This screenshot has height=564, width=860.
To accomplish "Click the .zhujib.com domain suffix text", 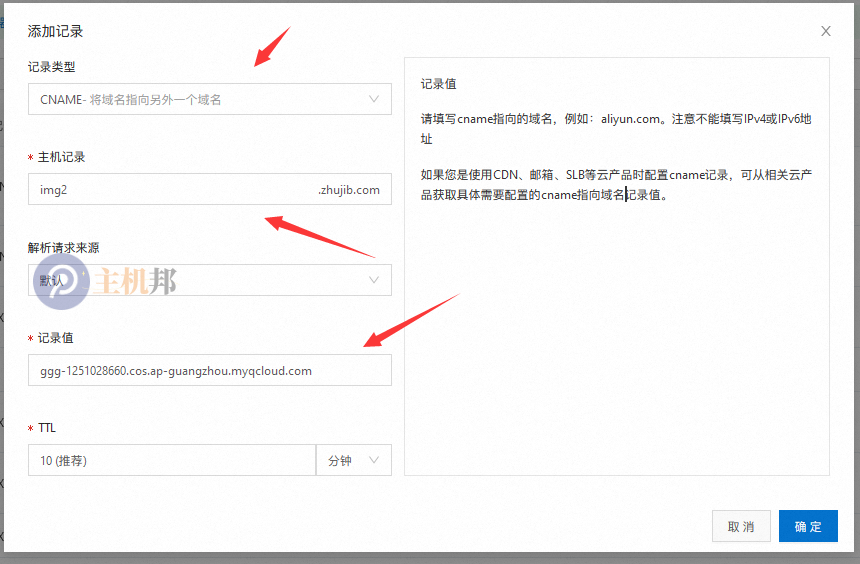I will pyautogui.click(x=349, y=190).
